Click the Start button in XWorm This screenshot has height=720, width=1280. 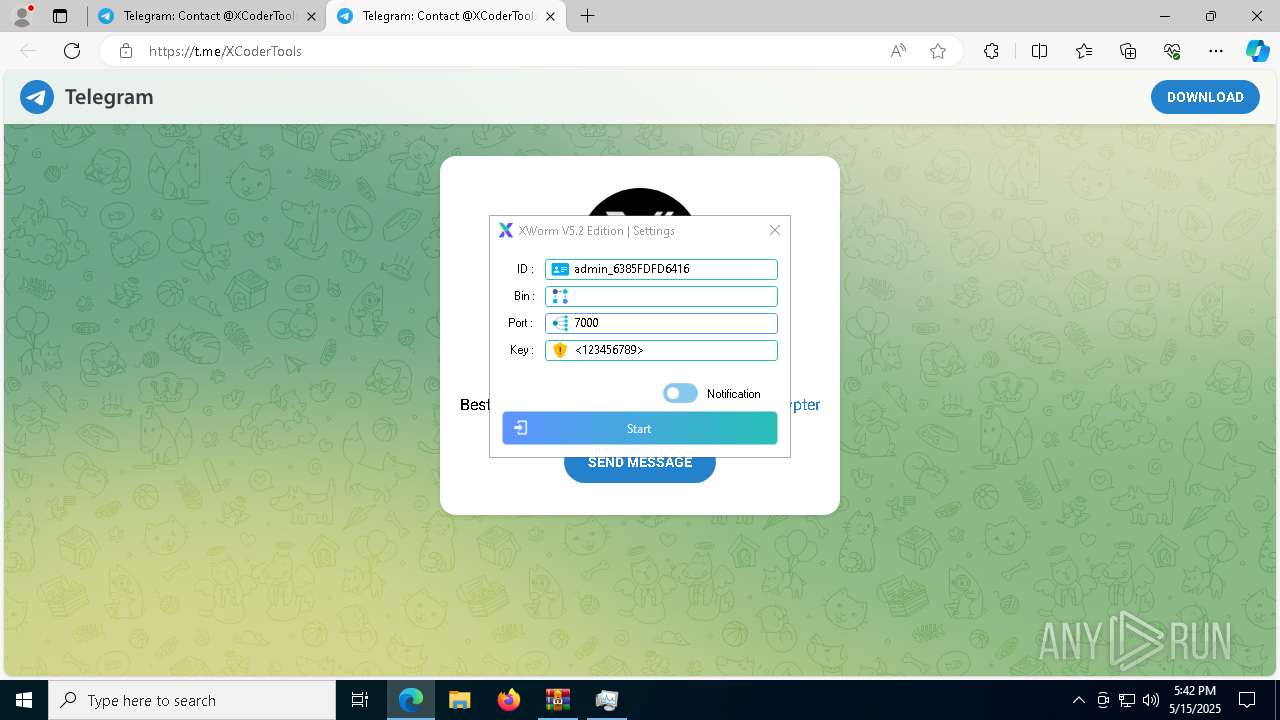point(640,428)
